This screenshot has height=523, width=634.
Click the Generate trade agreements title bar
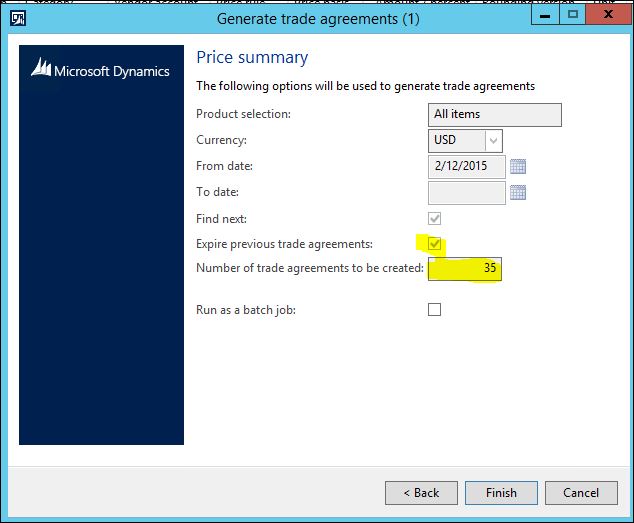click(317, 17)
